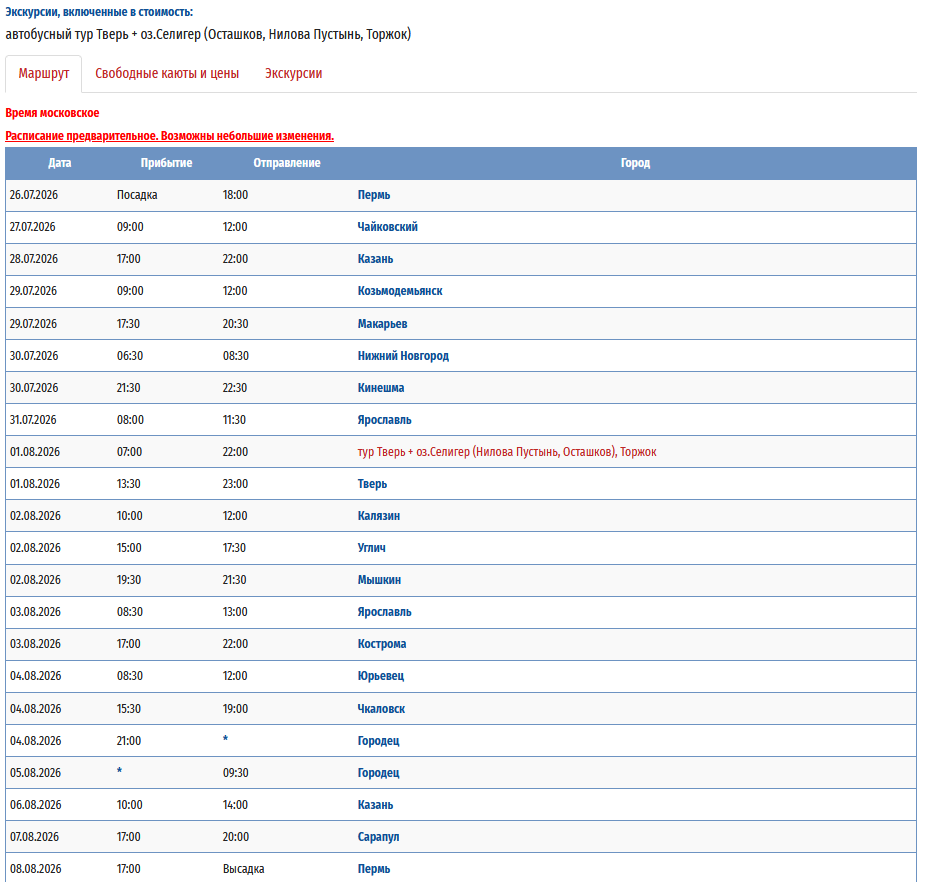
Task: Click the Тверь link with 13:30 arrival
Action: pos(372,484)
